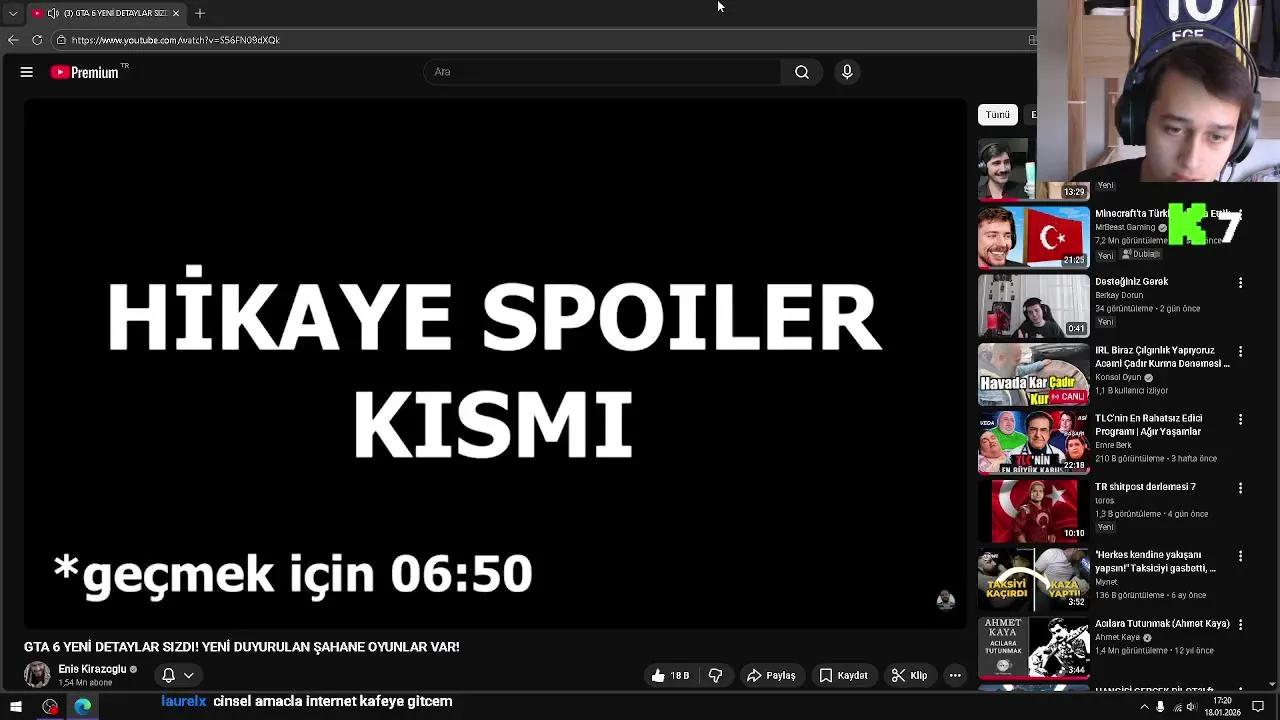The width and height of the screenshot is (1280, 720).
Task: View site info via lock icon
Action: click(x=61, y=40)
